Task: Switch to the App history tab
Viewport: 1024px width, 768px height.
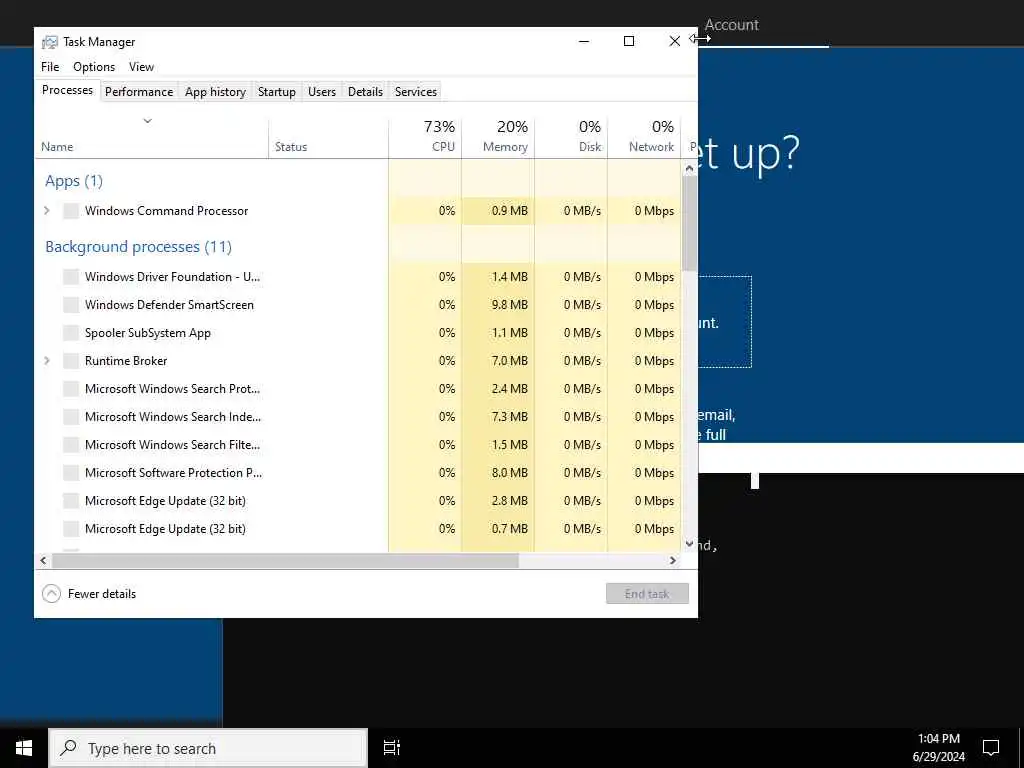Action: coord(215,92)
